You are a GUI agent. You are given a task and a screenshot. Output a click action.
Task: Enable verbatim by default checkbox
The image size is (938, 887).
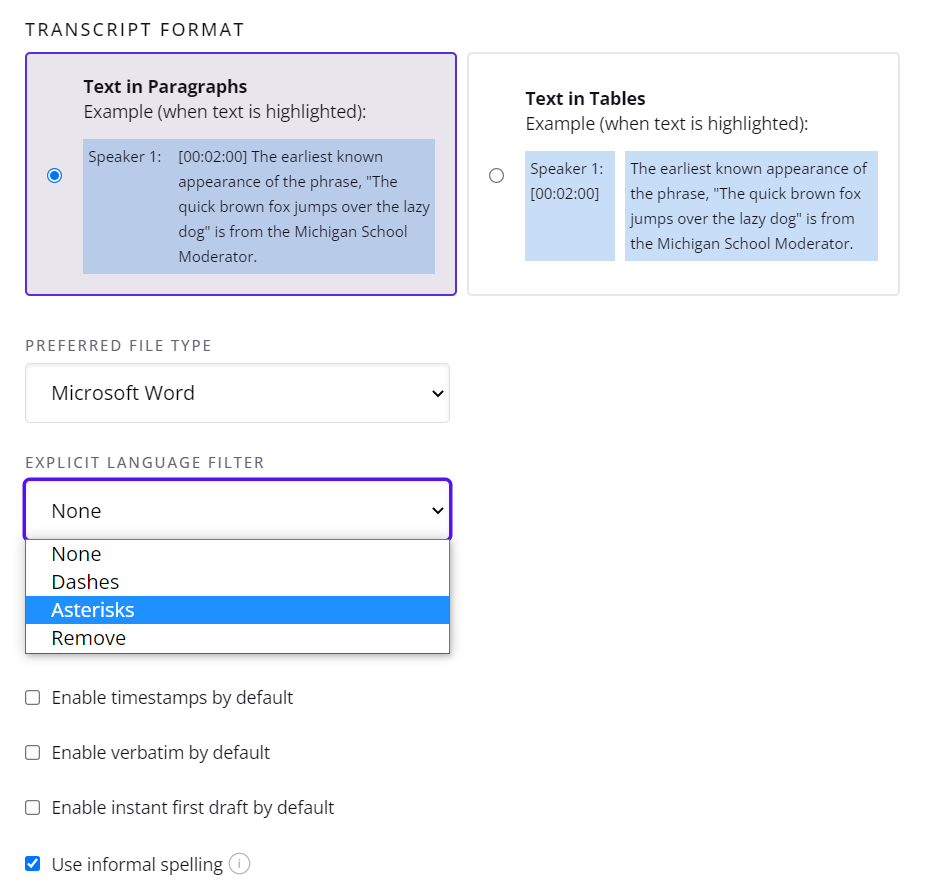[x=33, y=752]
